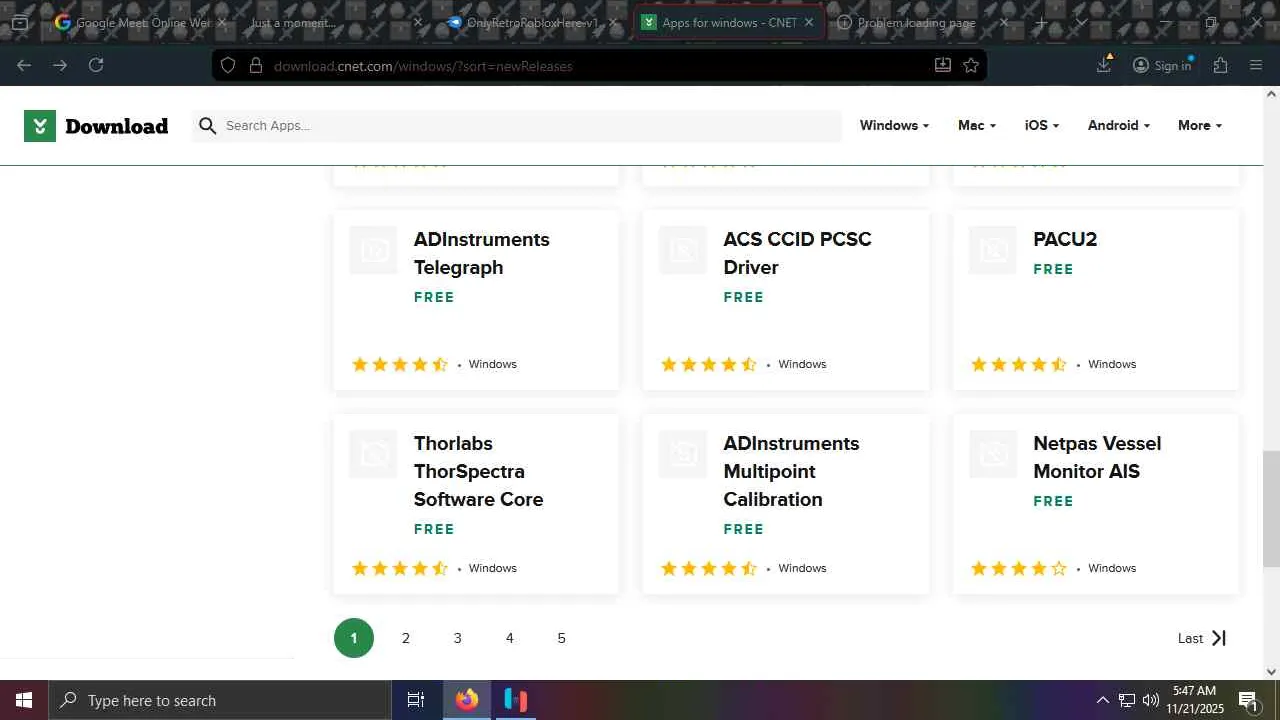The height and width of the screenshot is (720, 1280).
Task: Click the ADInstruments Multipoint Calibration placeholder image
Action: point(683,454)
